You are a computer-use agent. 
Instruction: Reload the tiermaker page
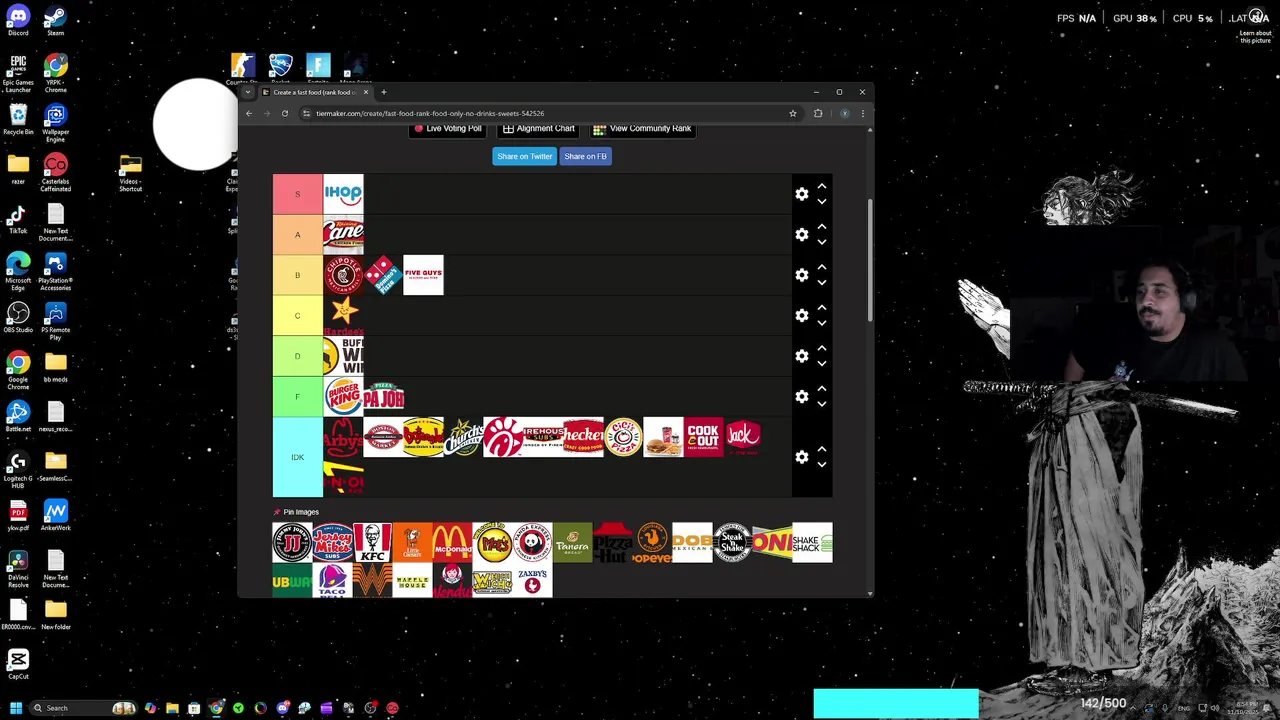point(285,113)
